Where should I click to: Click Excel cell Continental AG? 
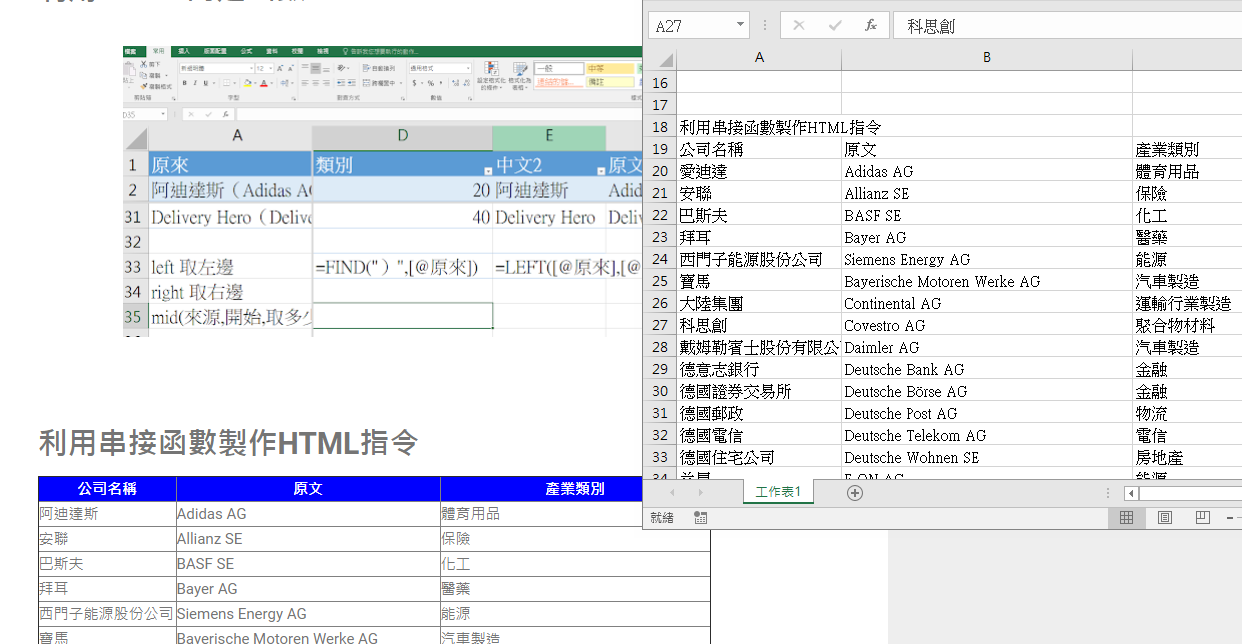(x=987, y=303)
